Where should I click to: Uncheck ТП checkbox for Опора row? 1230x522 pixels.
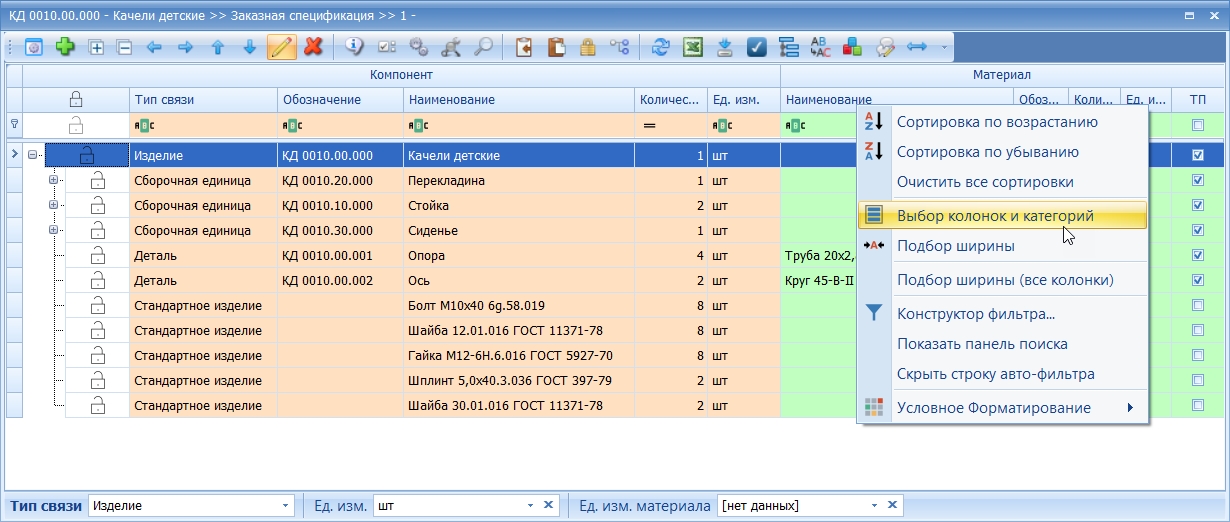(x=1198, y=255)
